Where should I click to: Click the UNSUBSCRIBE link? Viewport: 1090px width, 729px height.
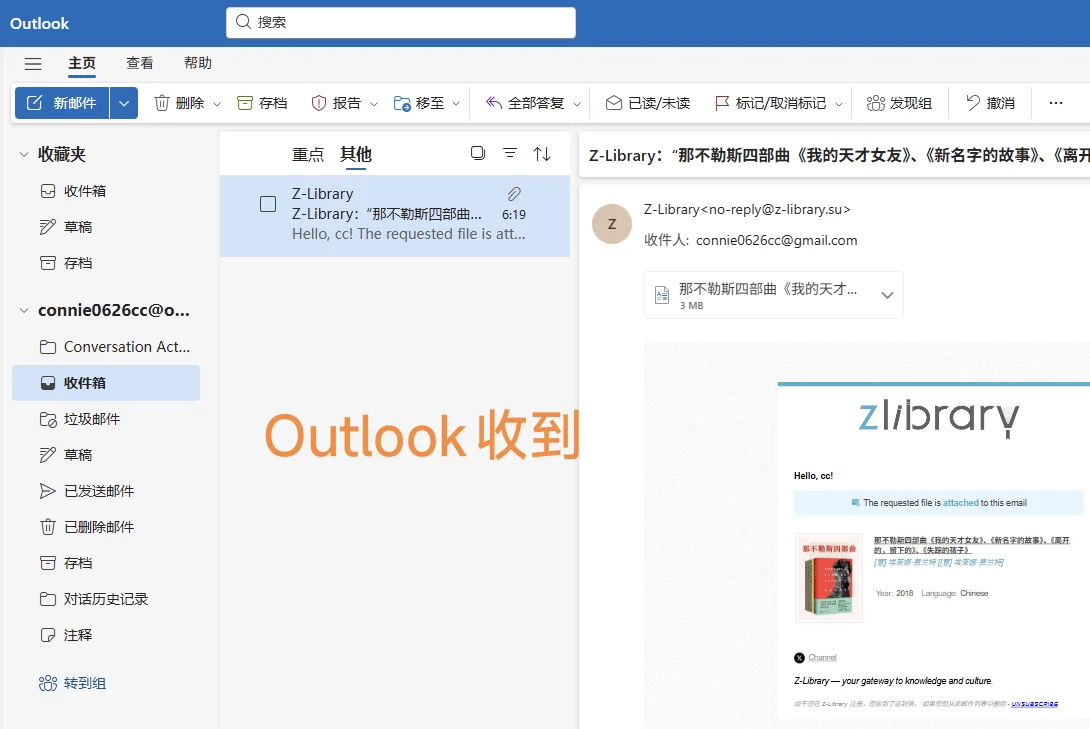(x=1034, y=704)
